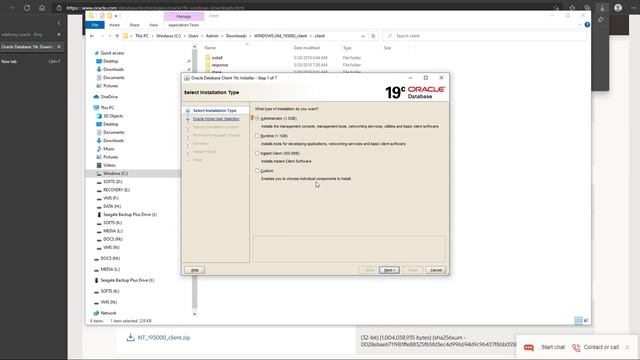Click Next in the Oracle installer

tap(389, 270)
